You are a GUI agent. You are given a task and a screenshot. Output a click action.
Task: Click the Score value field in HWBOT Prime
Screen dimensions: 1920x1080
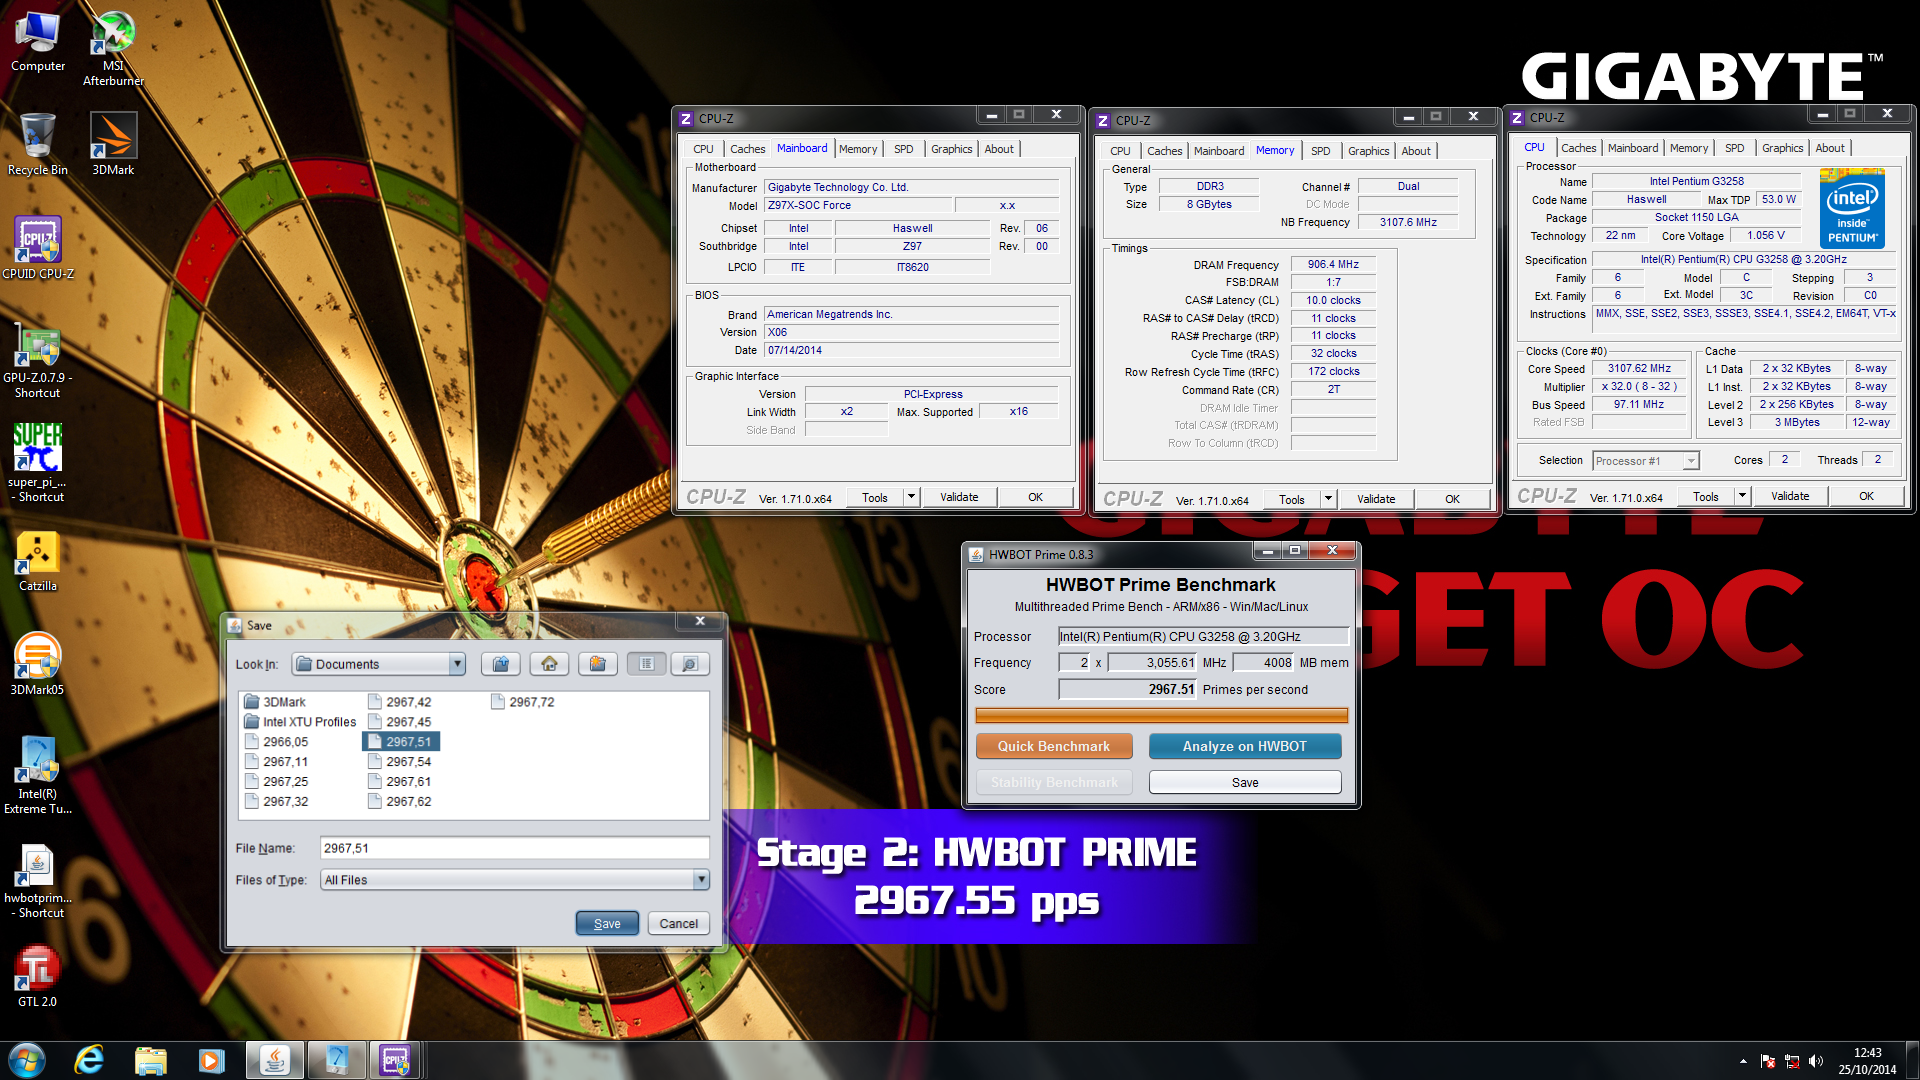[1127, 690]
